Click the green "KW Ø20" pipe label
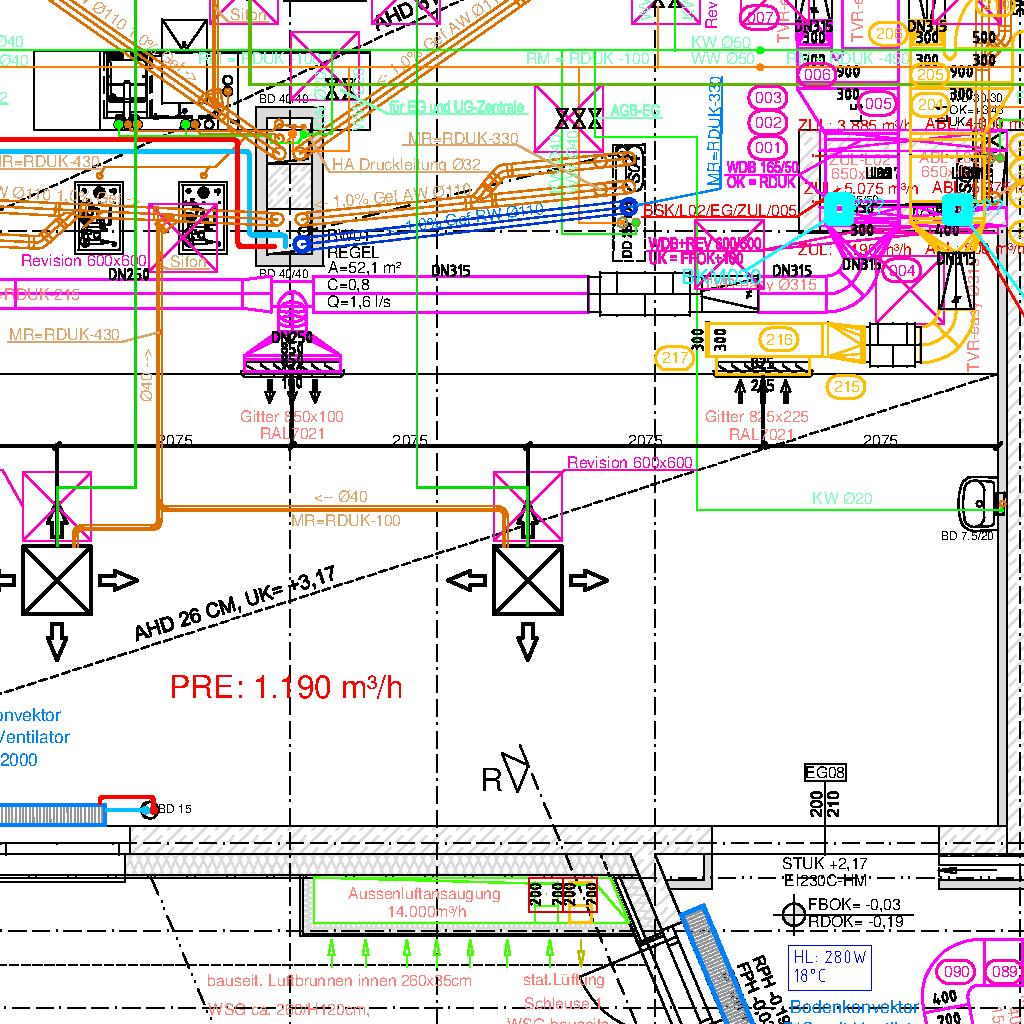 [842, 498]
